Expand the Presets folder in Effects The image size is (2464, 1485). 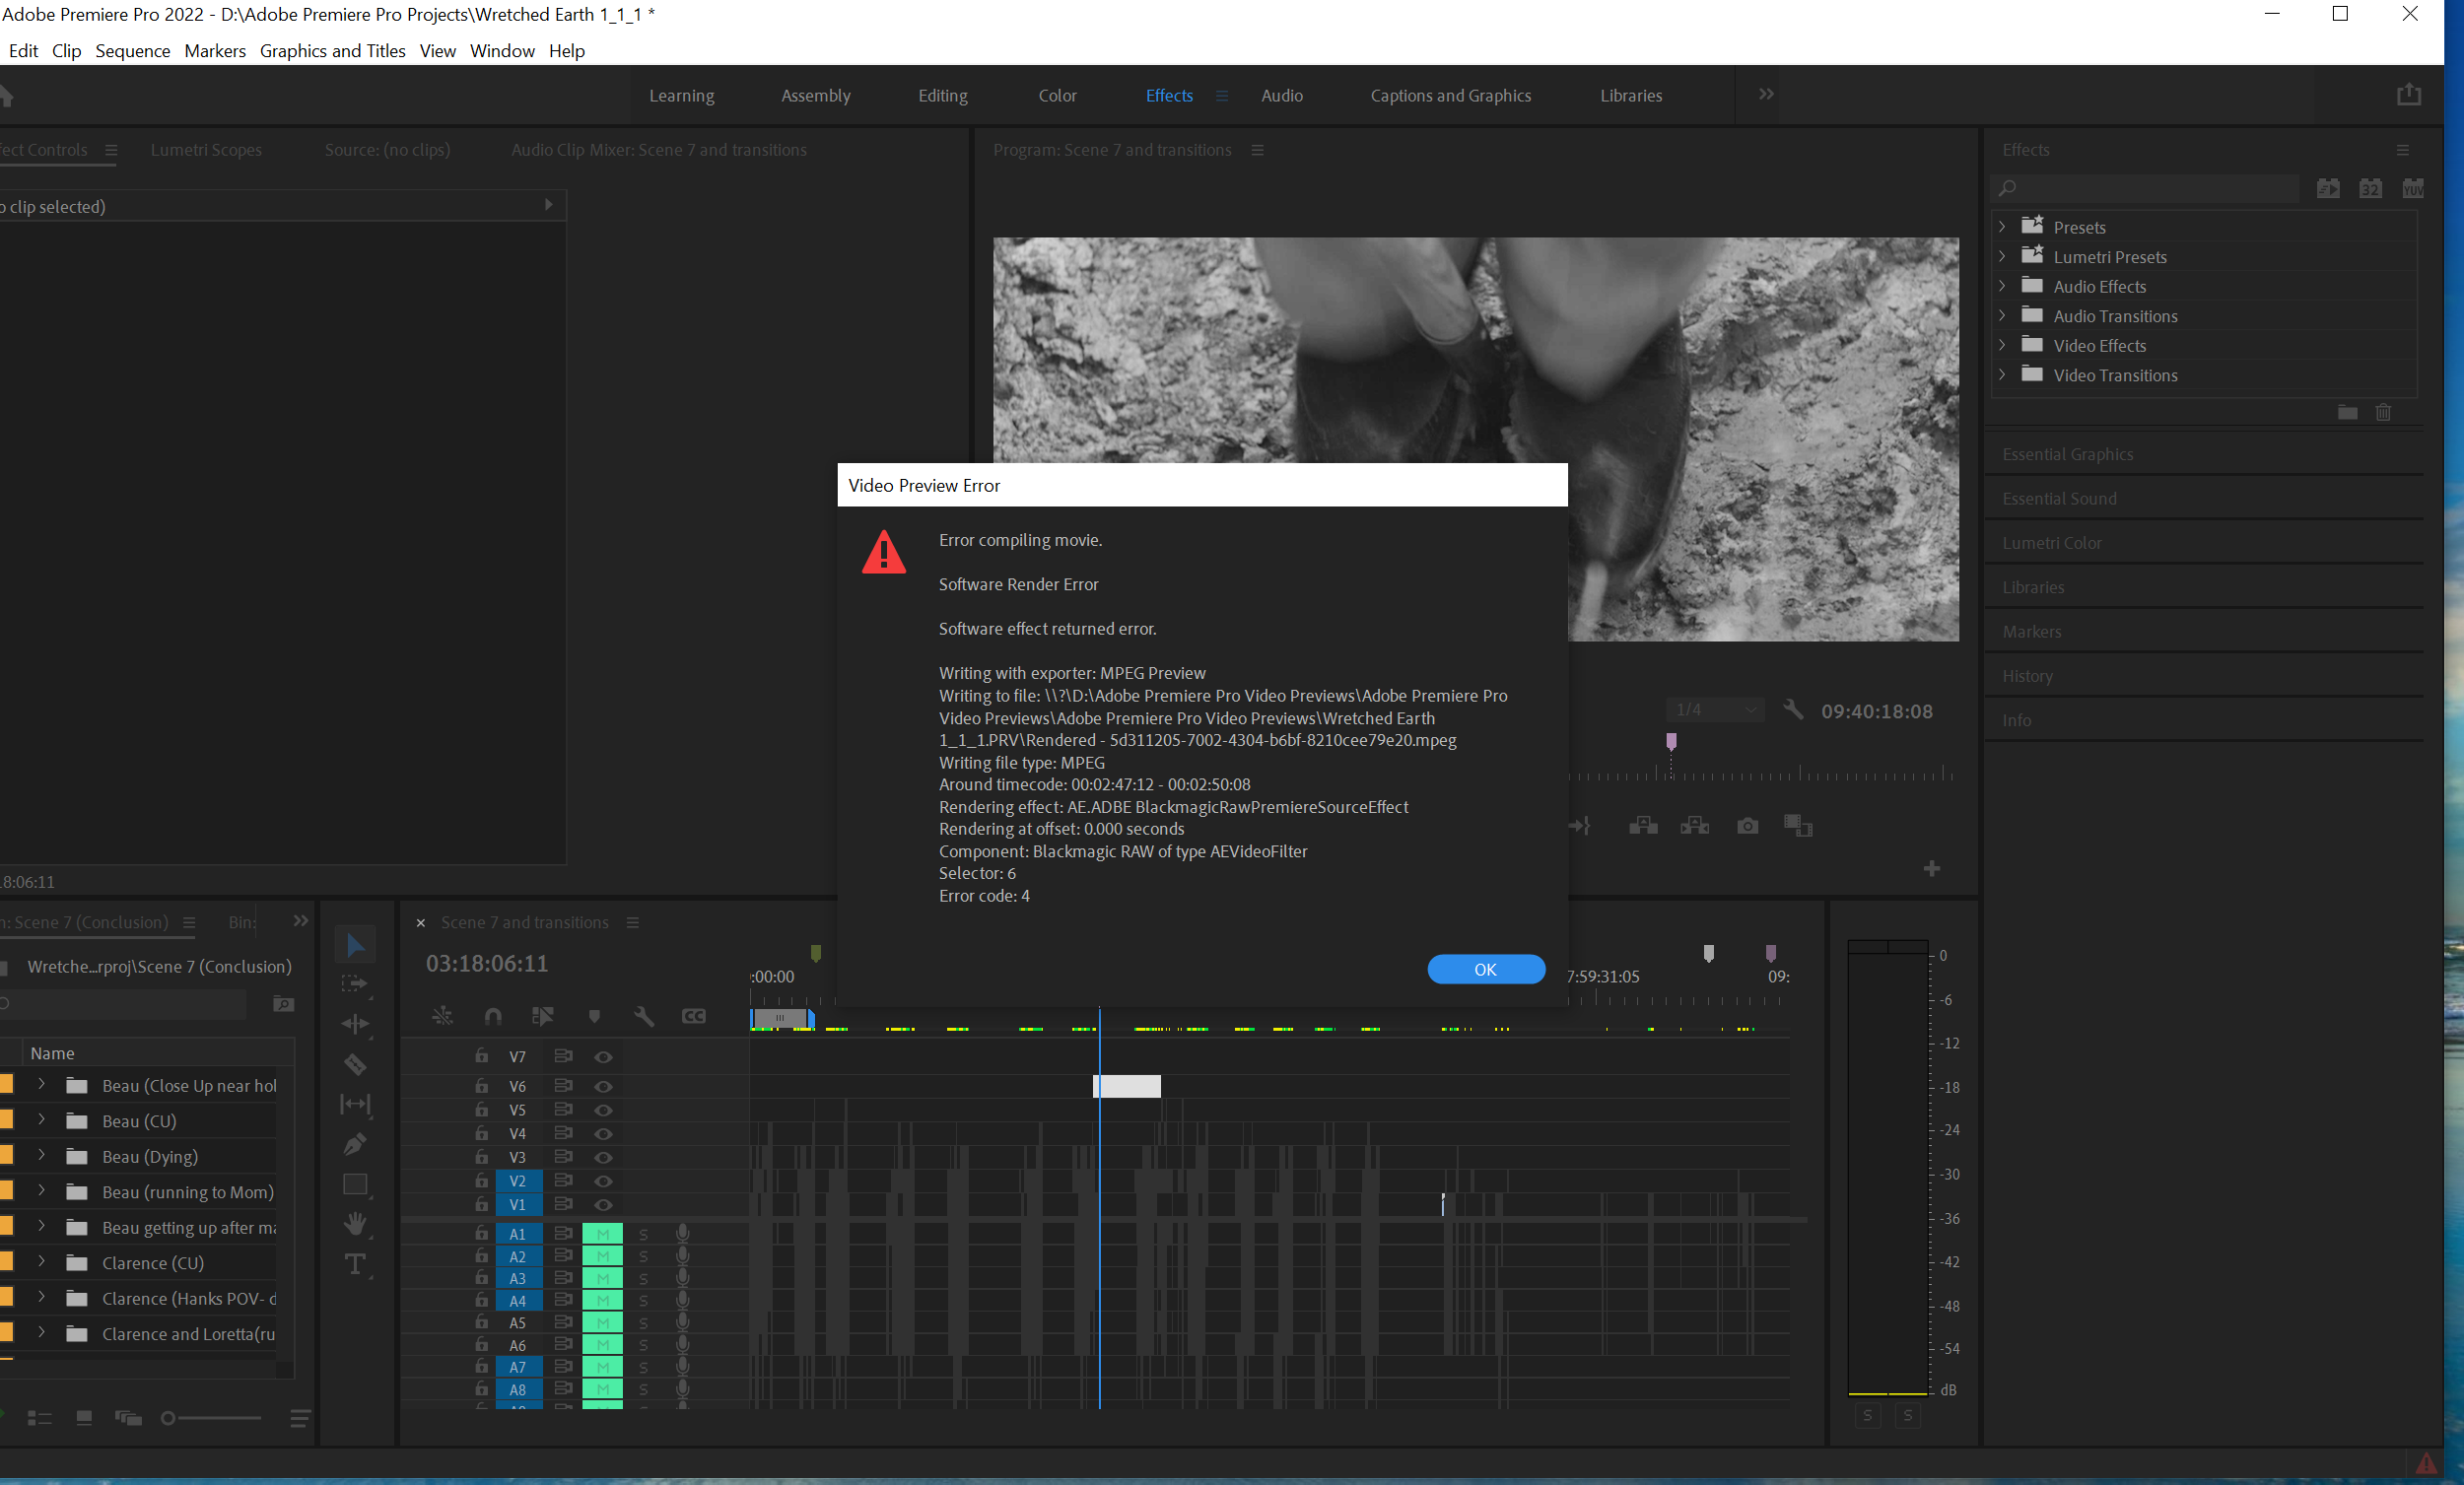[2005, 226]
